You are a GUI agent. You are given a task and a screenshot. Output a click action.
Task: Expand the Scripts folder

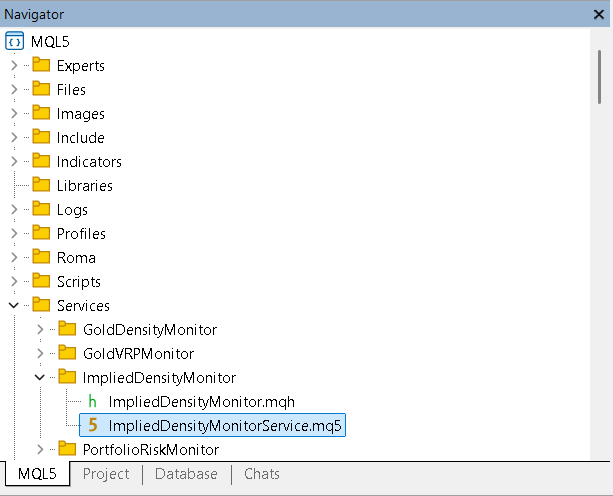(x=14, y=281)
